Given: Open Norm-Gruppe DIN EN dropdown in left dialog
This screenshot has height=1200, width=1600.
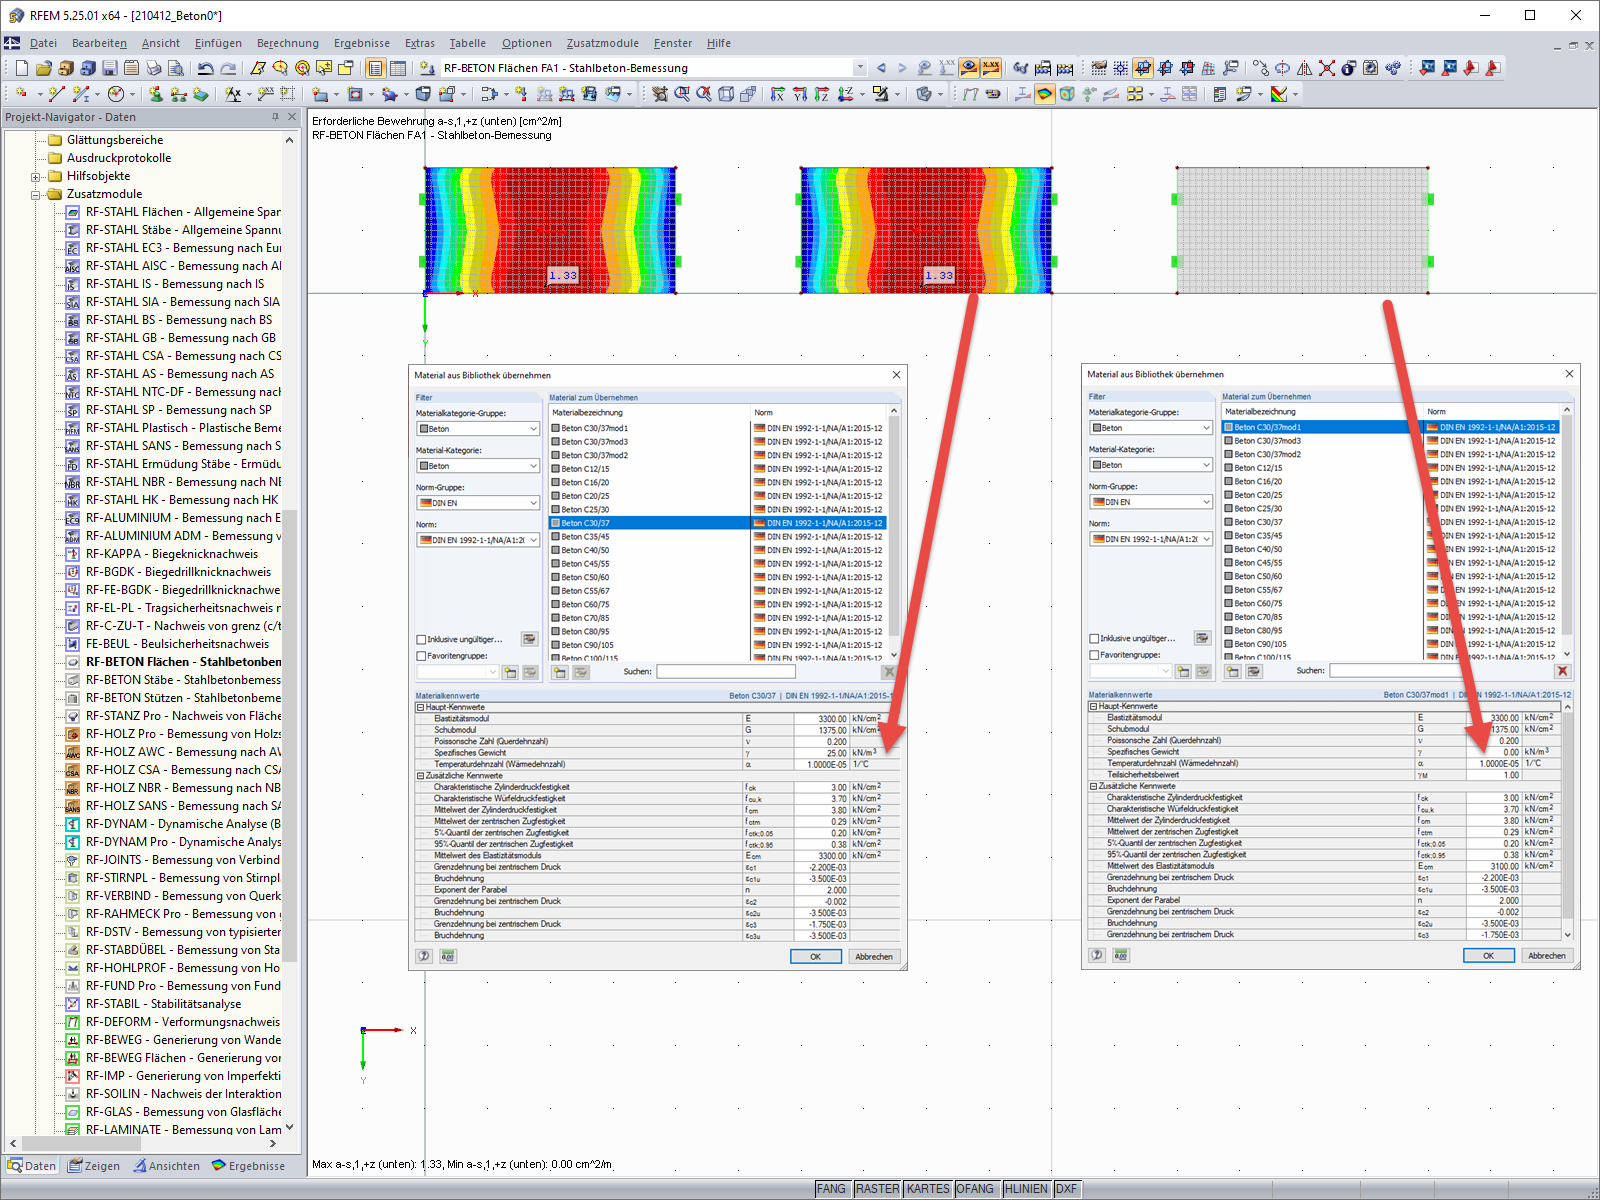Looking at the screenshot, I should (478, 503).
